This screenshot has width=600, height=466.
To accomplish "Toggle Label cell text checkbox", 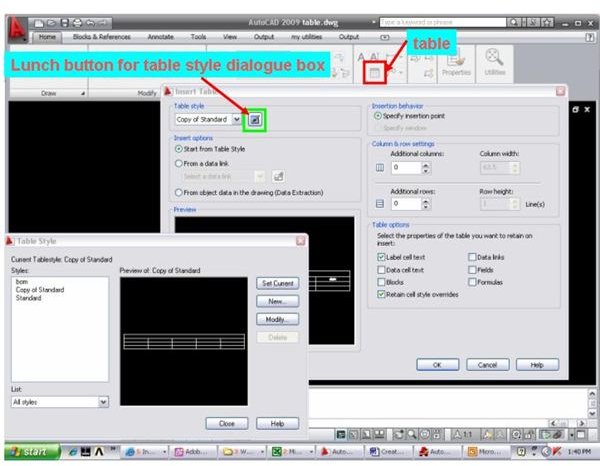I will pos(381,257).
